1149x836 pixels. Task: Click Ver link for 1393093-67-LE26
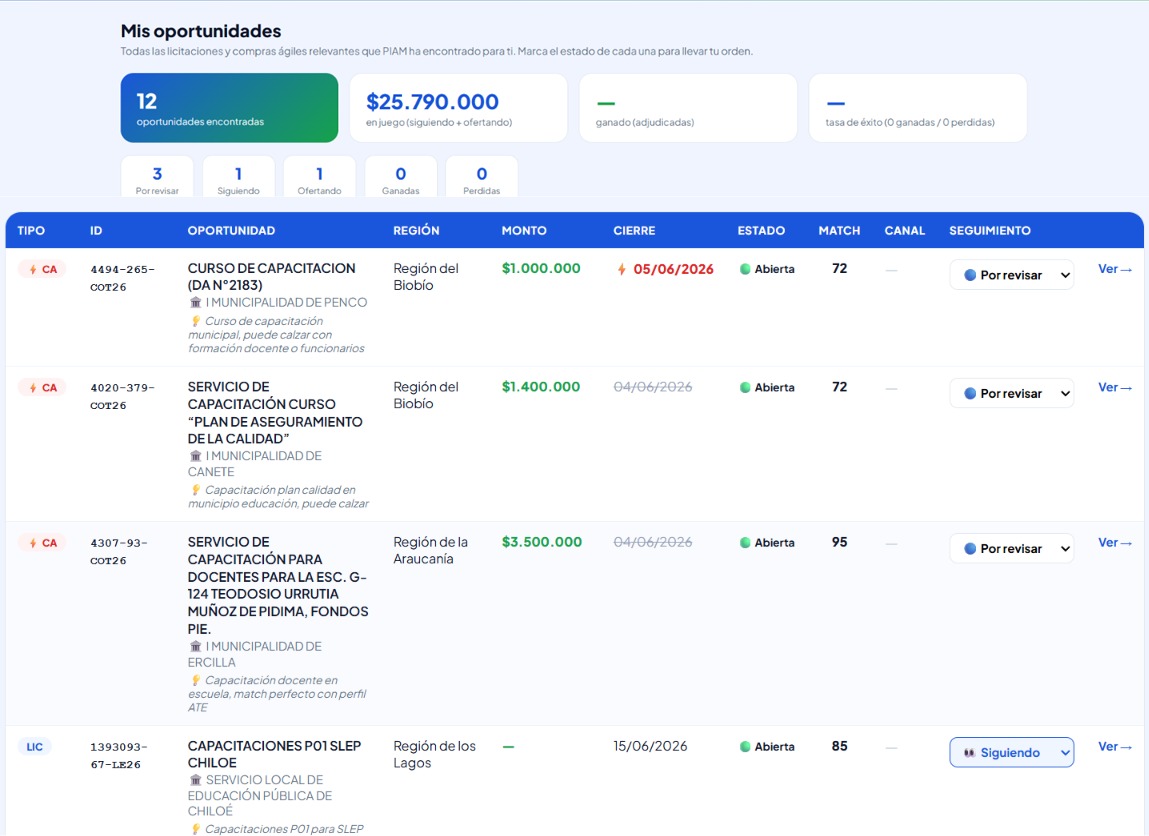pos(1115,747)
